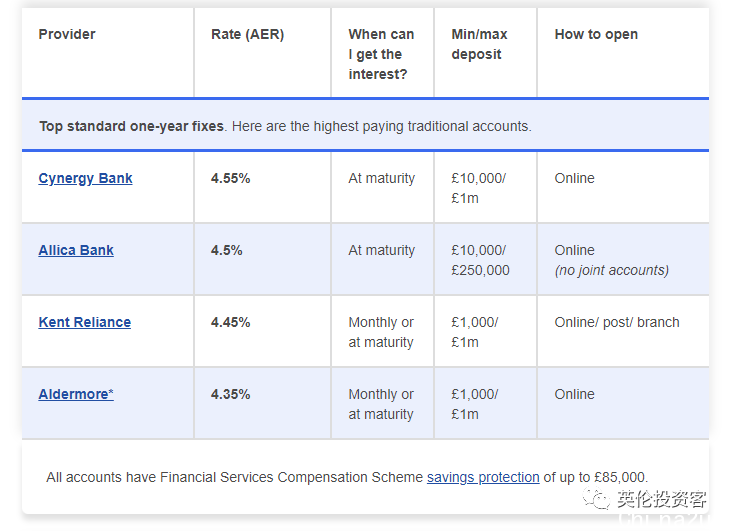Click the Chinese watermark text
The width and height of the screenshot is (730, 531).
662,499
